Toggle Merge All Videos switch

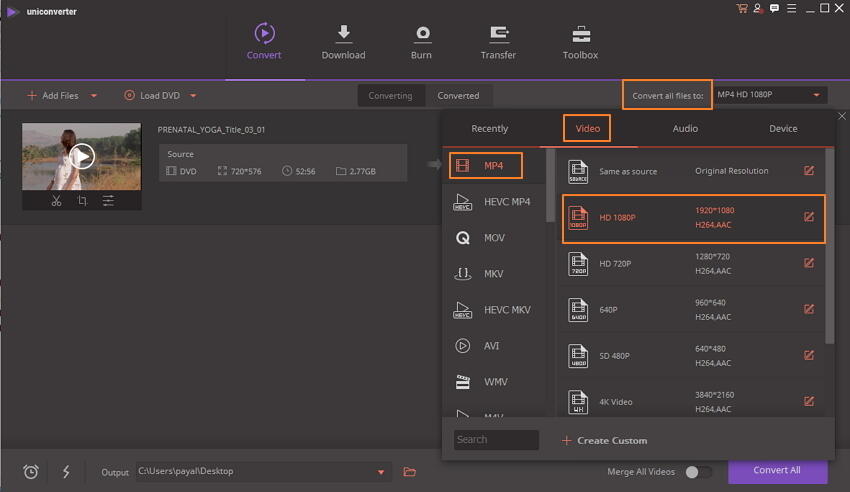698,472
